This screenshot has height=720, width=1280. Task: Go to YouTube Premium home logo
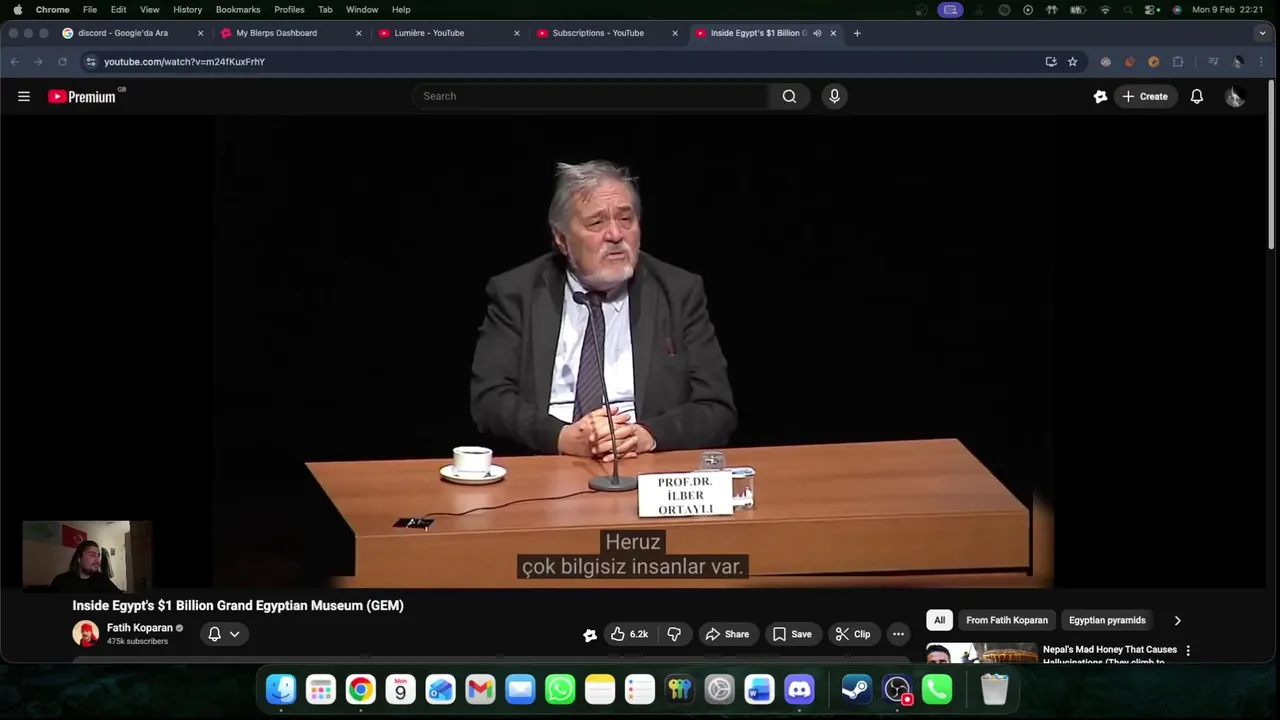84,96
